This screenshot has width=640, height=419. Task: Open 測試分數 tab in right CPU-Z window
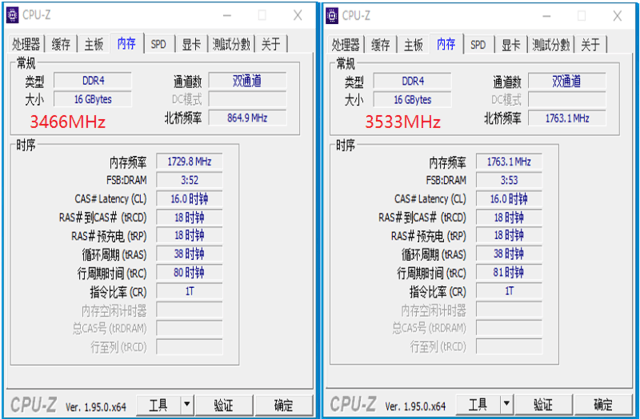(x=551, y=44)
